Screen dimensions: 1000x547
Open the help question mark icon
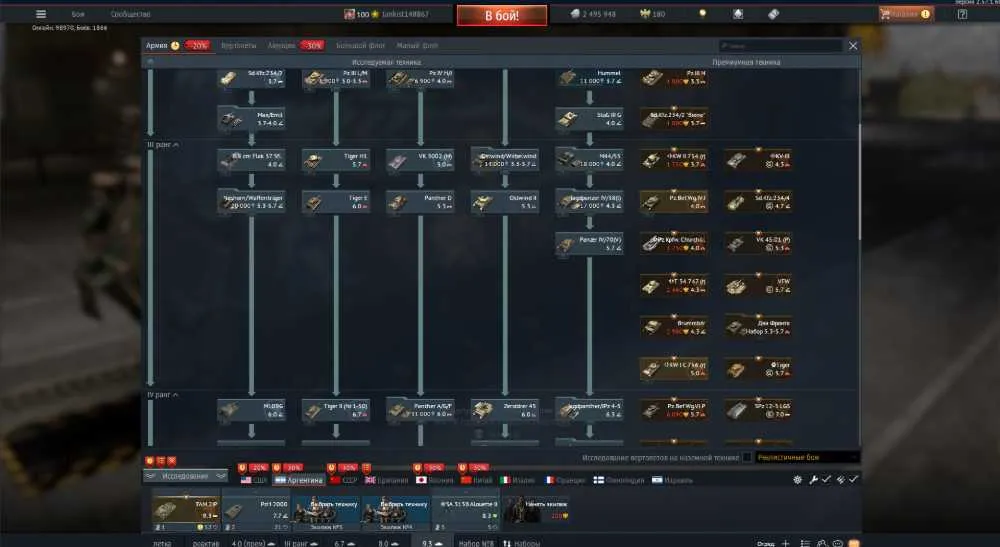point(962,14)
